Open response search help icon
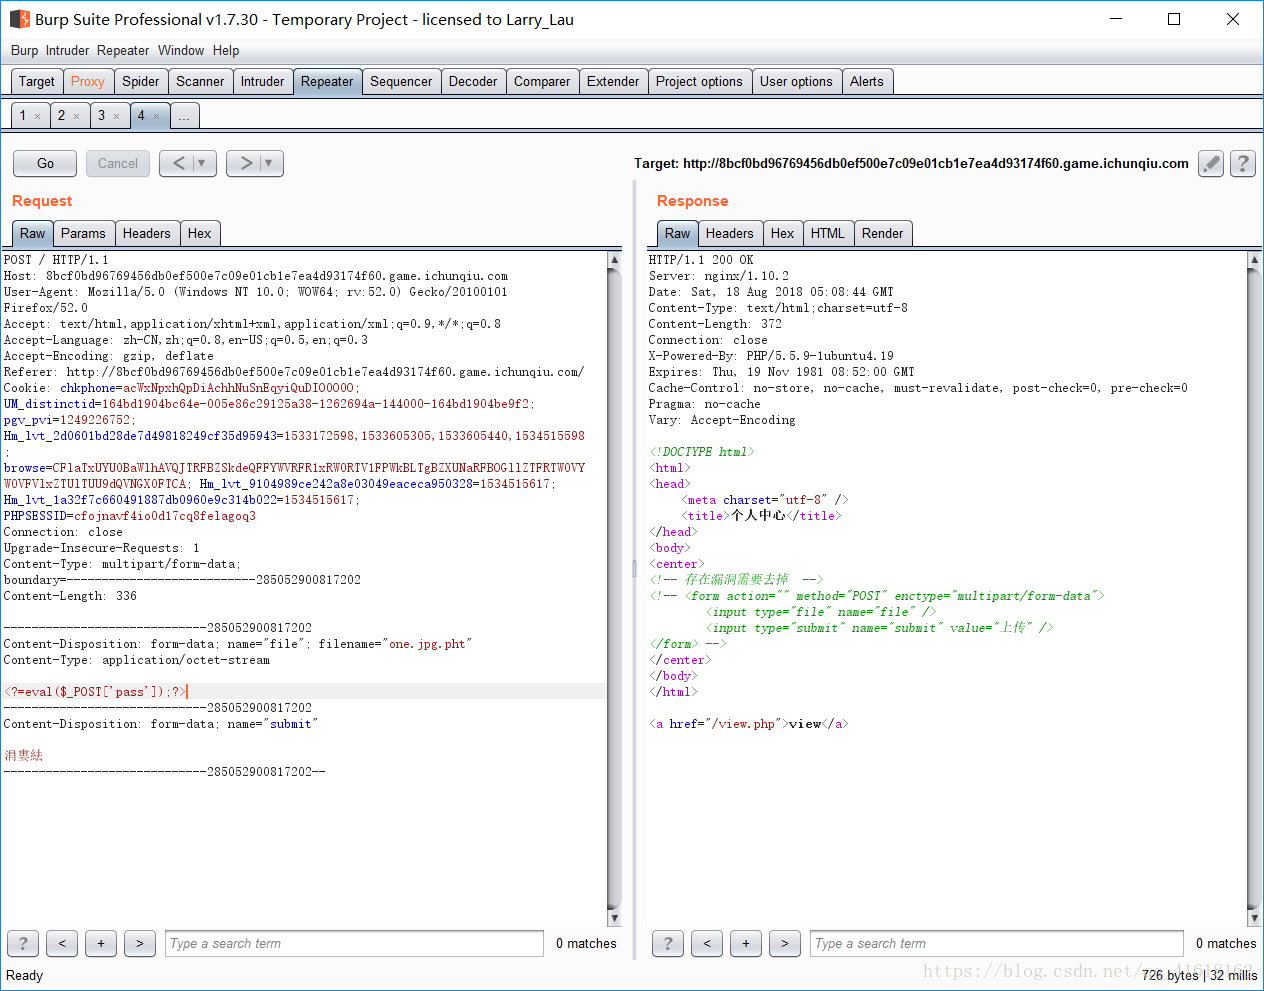Image resolution: width=1264 pixels, height=991 pixels. pyautogui.click(x=668, y=943)
